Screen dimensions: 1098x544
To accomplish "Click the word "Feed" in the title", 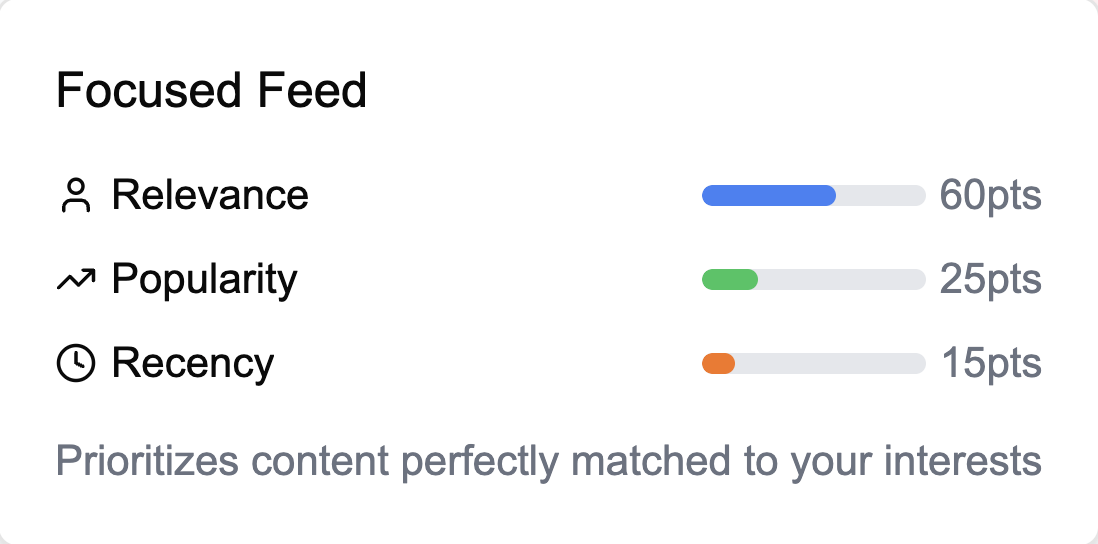I will click(x=312, y=91).
